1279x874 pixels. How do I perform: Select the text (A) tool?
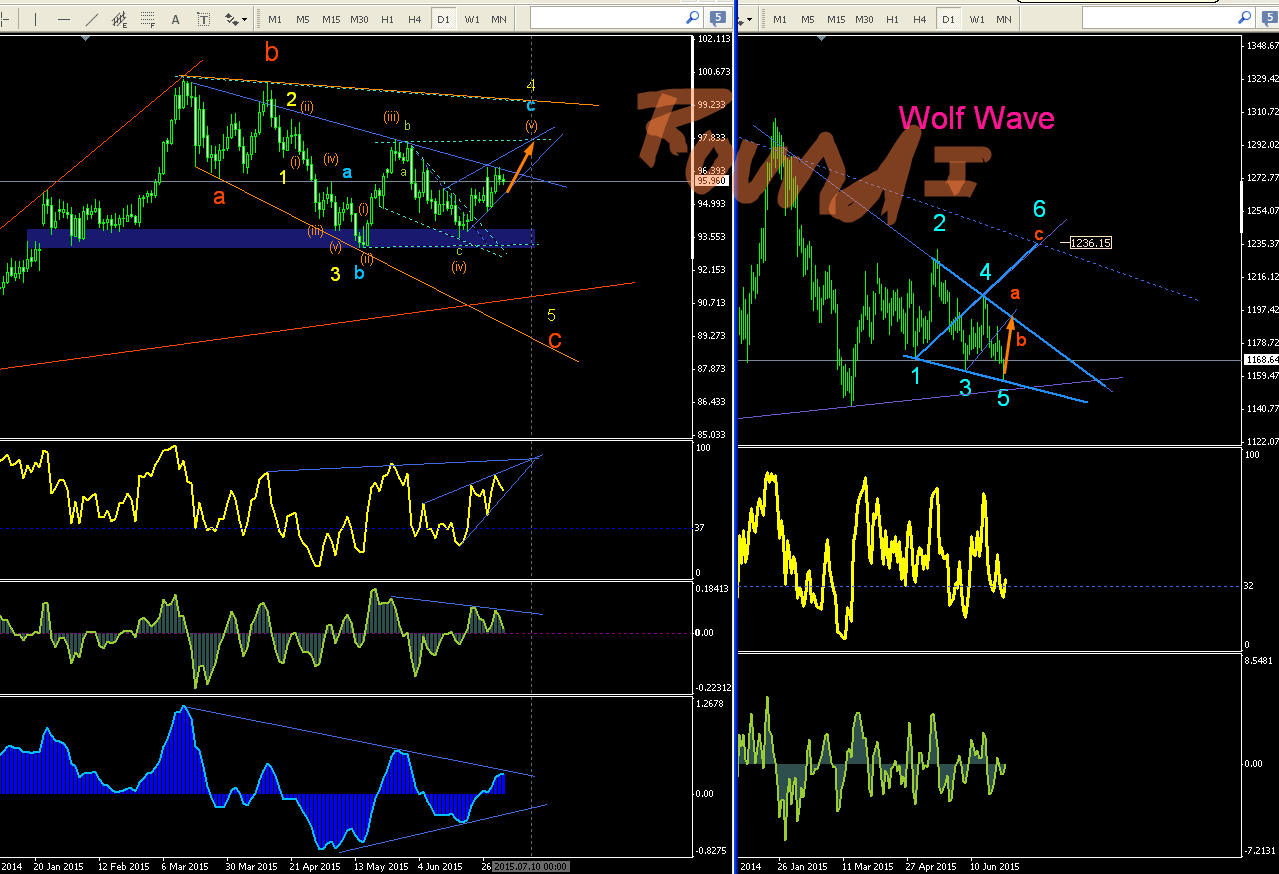click(176, 19)
